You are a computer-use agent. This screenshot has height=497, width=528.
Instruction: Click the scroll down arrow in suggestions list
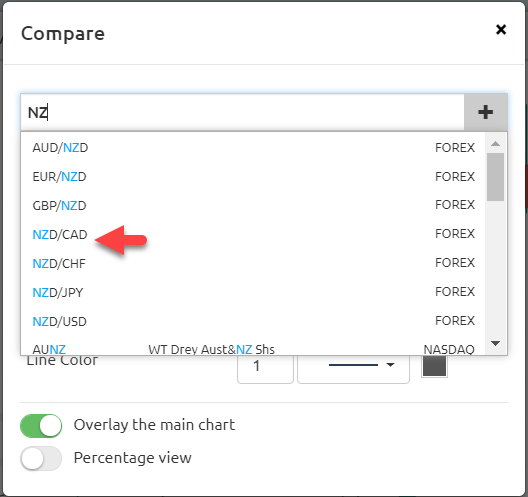point(495,343)
